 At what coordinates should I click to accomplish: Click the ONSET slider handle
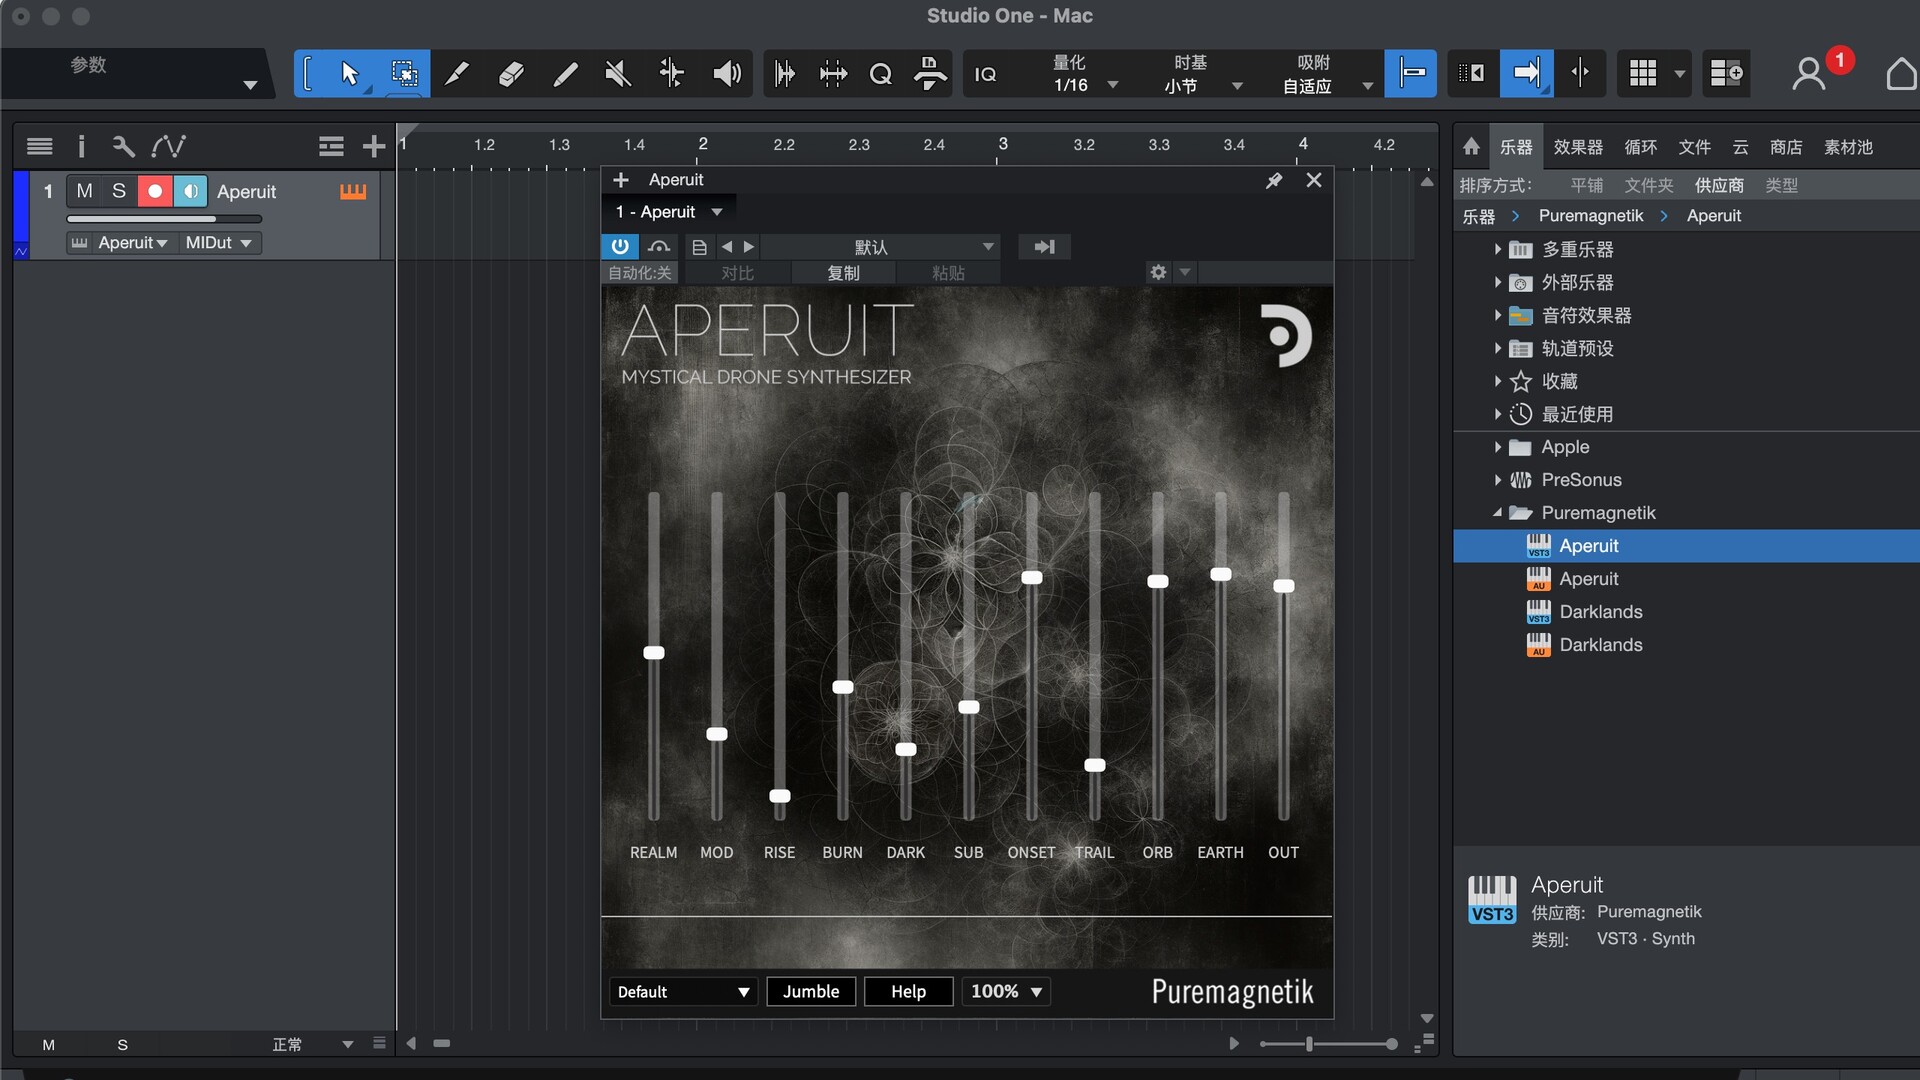click(1032, 578)
